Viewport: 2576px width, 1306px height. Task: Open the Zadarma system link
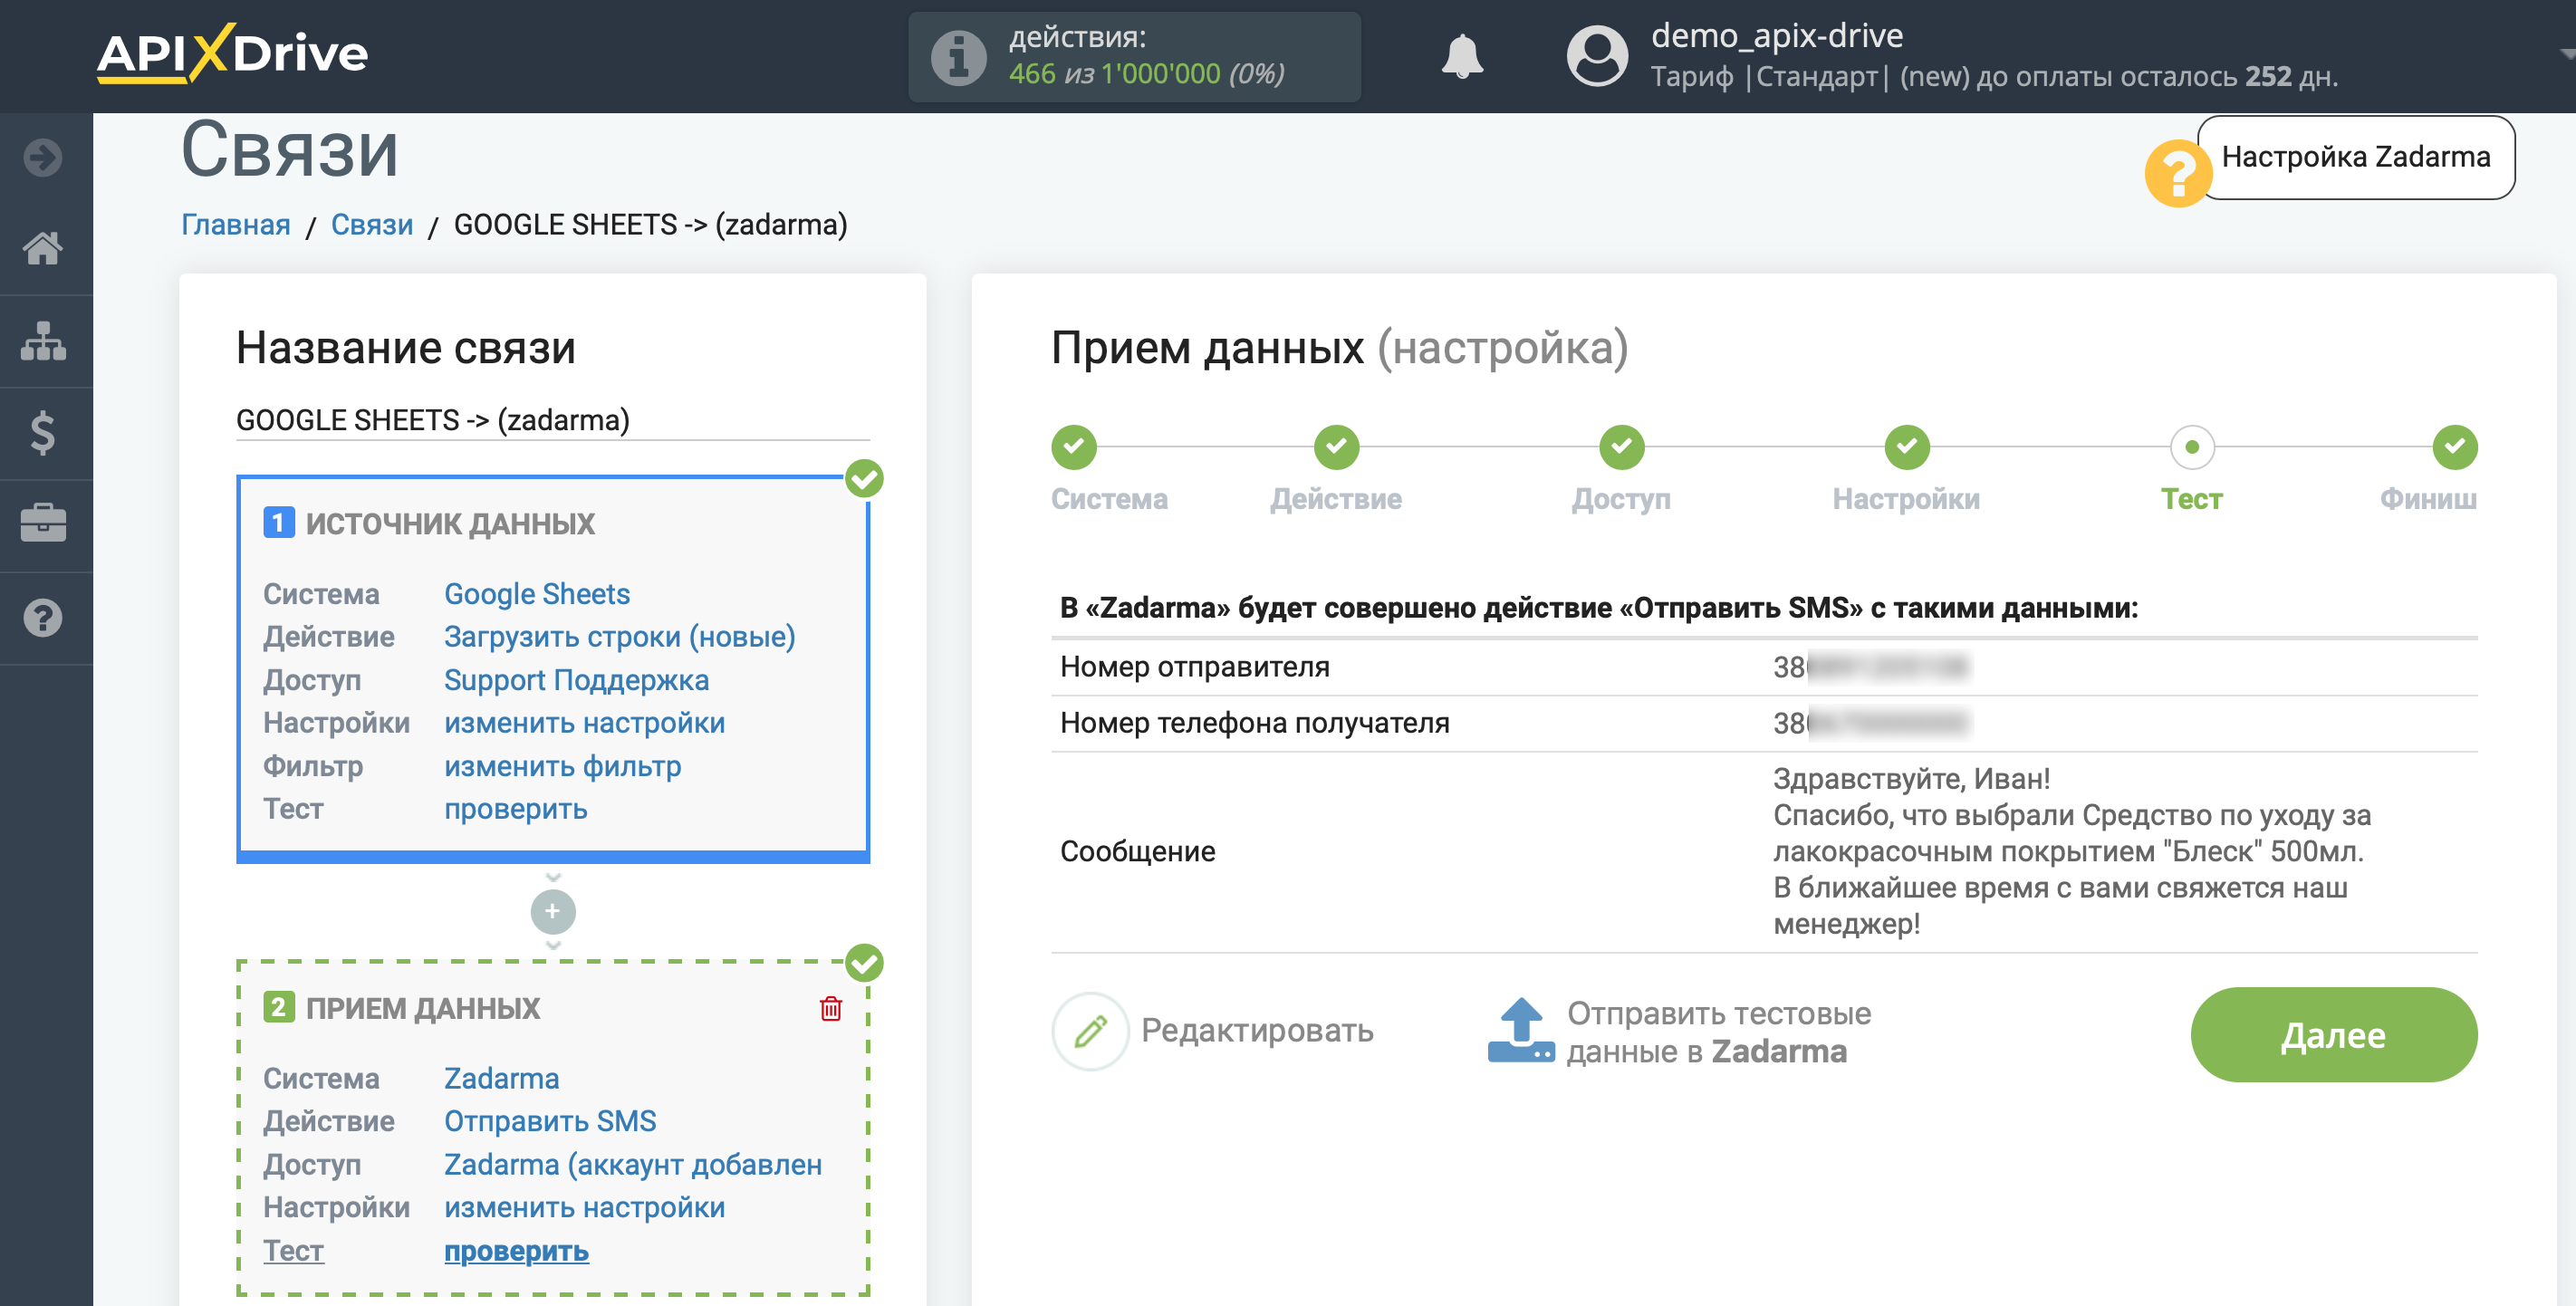(x=502, y=1078)
